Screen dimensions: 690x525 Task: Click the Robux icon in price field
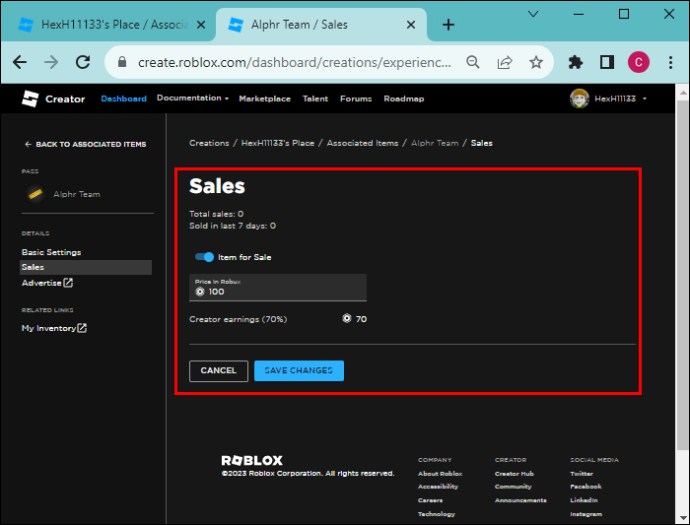point(200,292)
